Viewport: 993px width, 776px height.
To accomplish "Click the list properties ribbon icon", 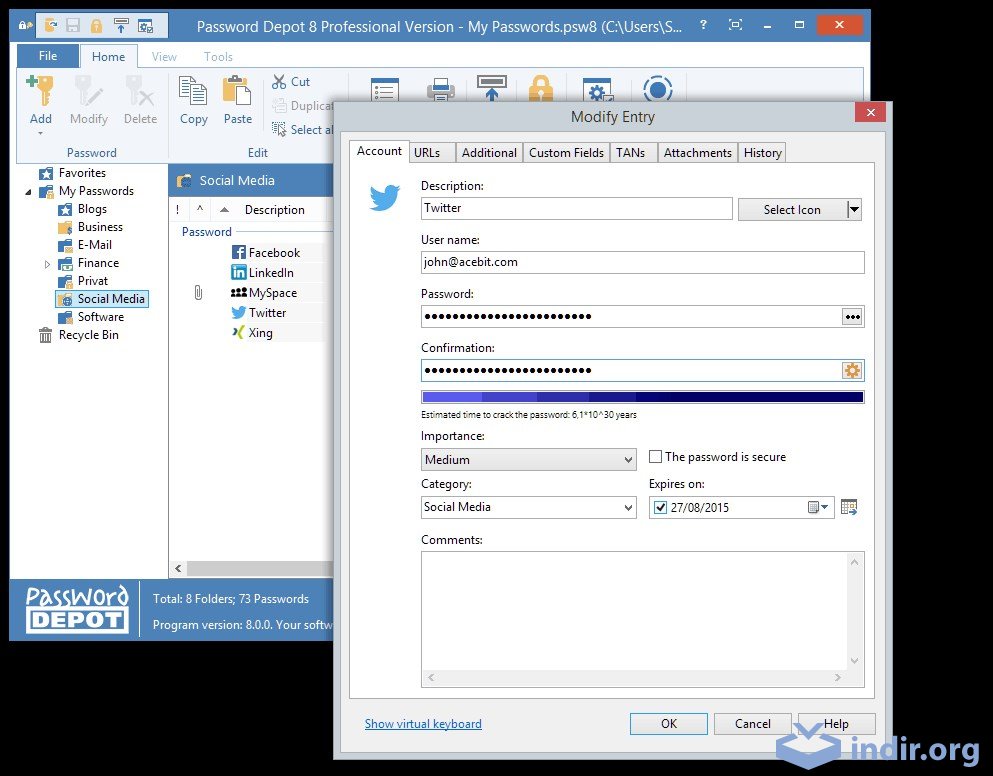I will 384,90.
